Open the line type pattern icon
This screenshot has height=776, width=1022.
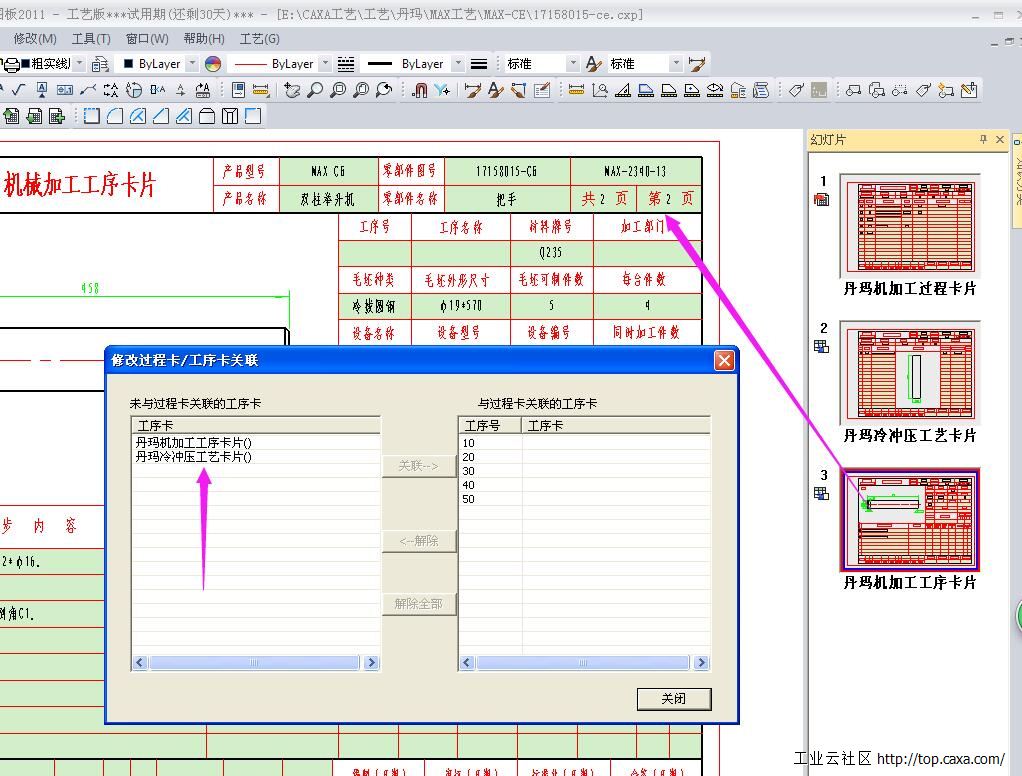pyautogui.click(x=346, y=64)
